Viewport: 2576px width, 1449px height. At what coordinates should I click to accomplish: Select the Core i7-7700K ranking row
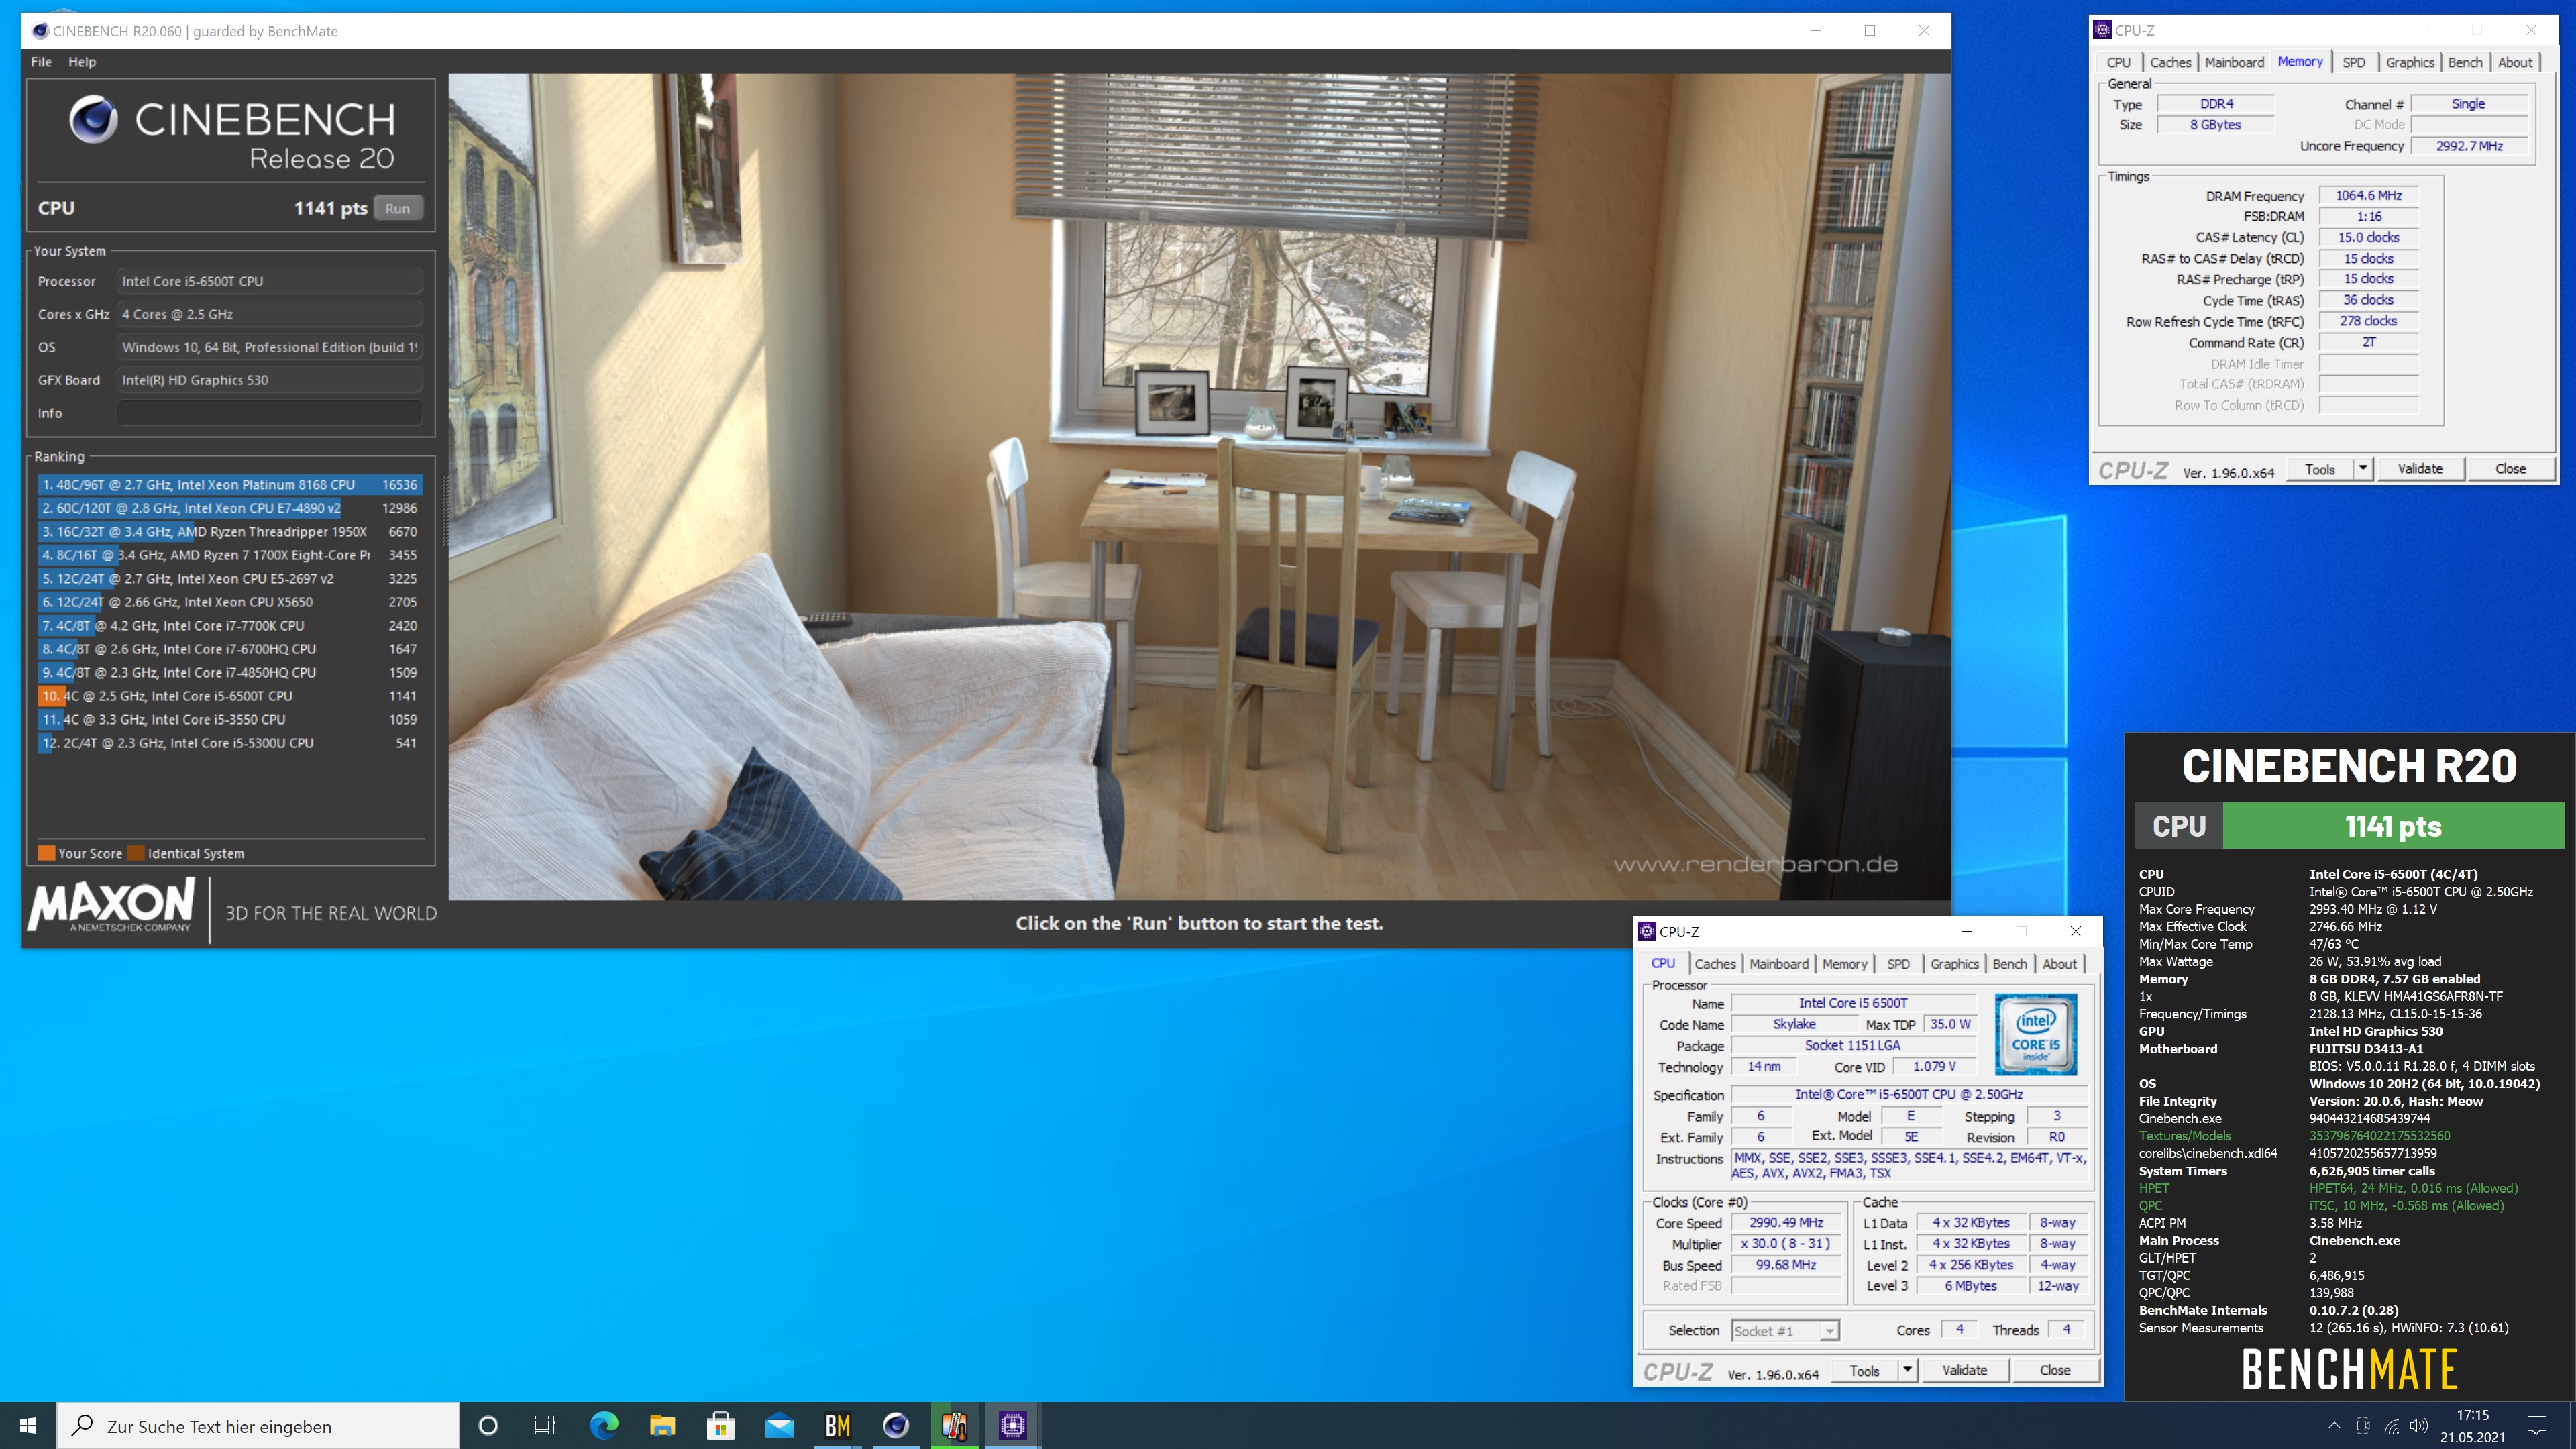(230, 625)
